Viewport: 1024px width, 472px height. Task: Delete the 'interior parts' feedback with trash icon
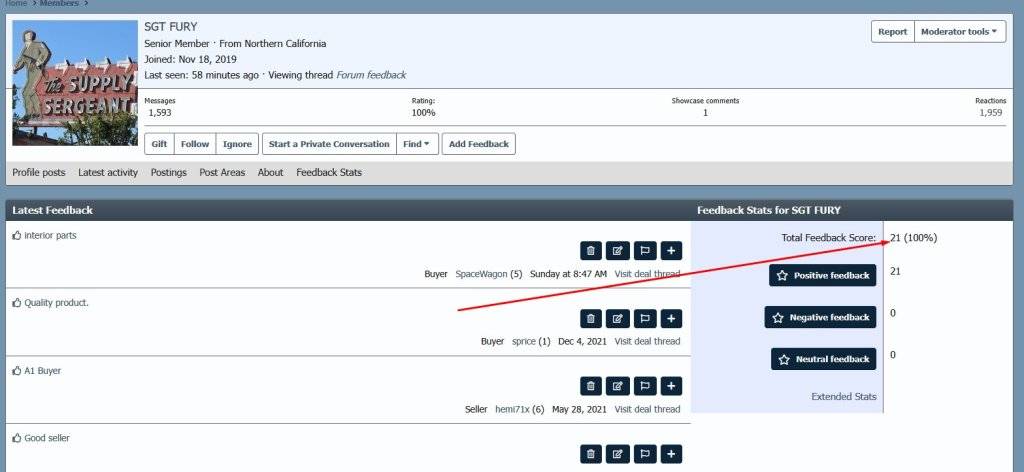coord(591,251)
